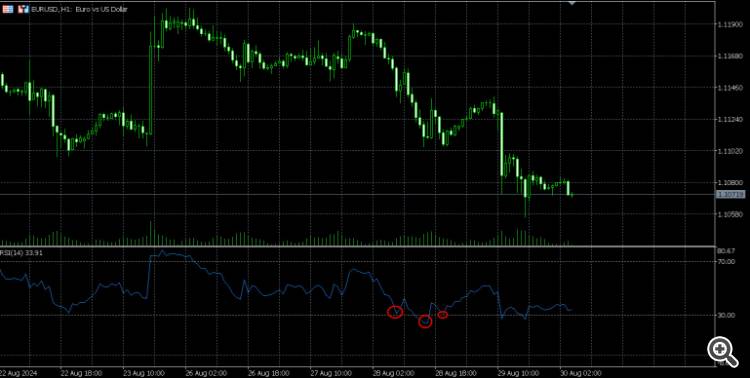Select the 30 Aug 02:00 time label

[580, 373]
